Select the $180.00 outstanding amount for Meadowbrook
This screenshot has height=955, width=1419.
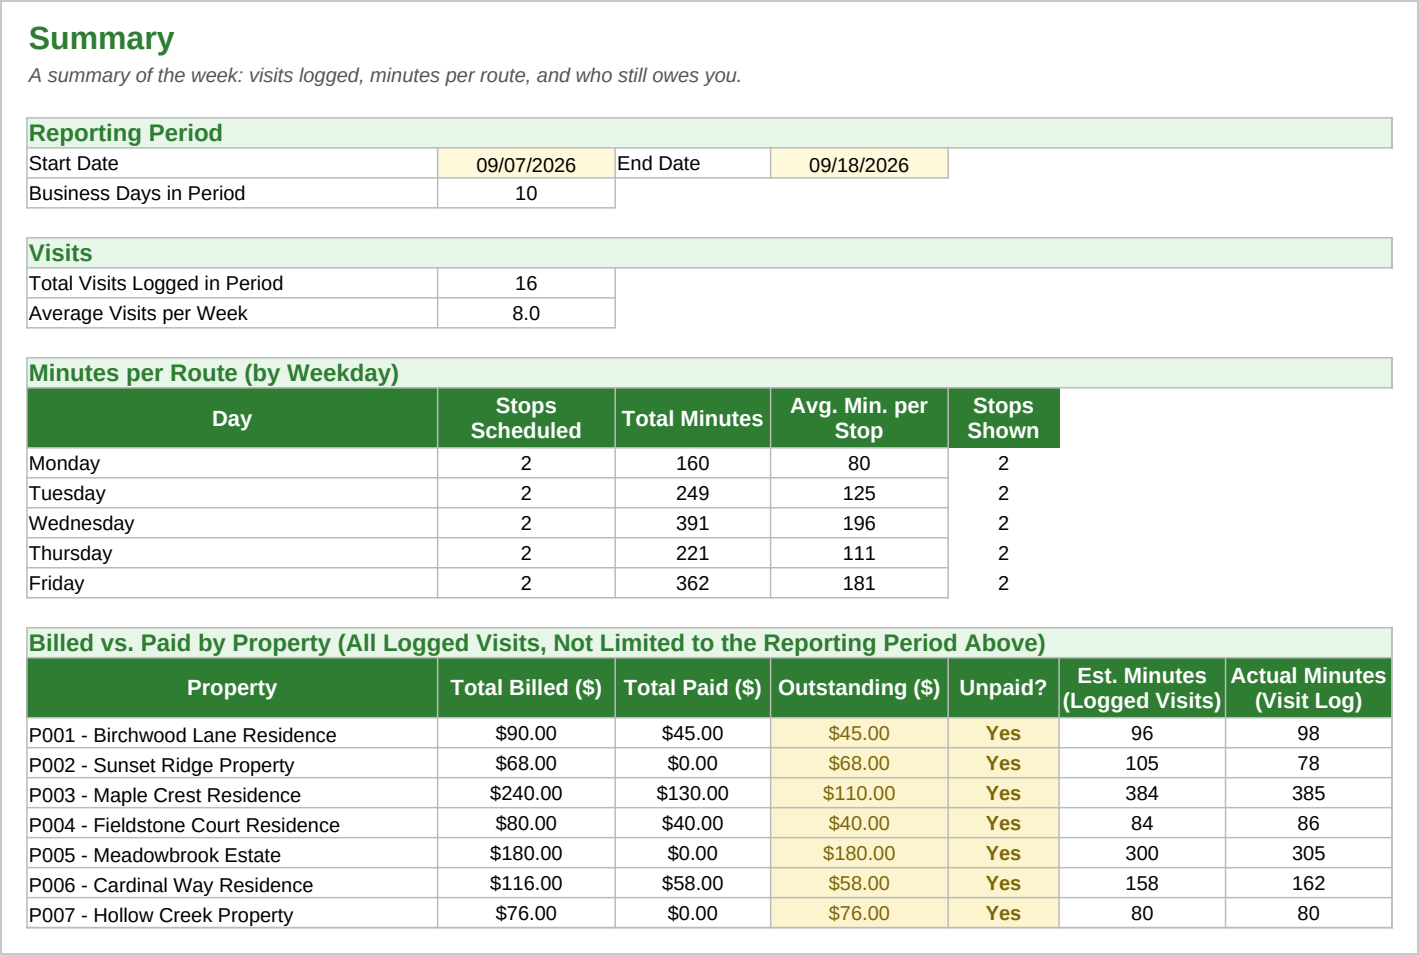[859, 854]
